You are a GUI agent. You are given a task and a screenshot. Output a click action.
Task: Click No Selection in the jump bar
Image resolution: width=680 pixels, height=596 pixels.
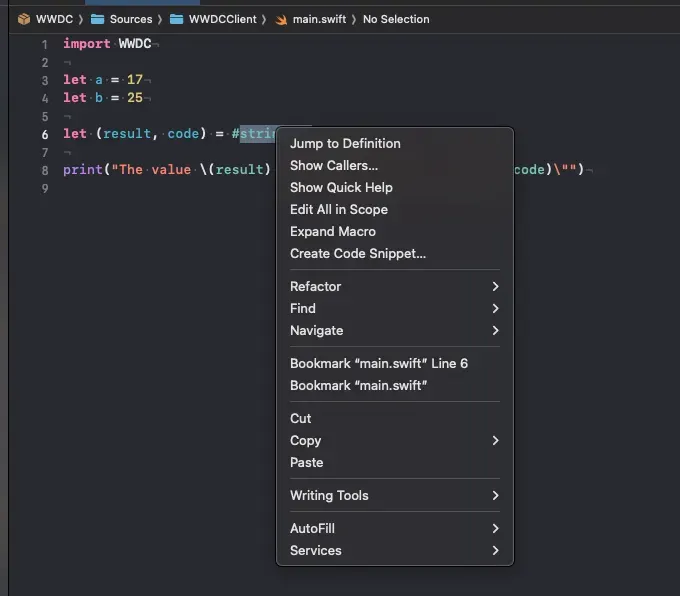(x=396, y=19)
